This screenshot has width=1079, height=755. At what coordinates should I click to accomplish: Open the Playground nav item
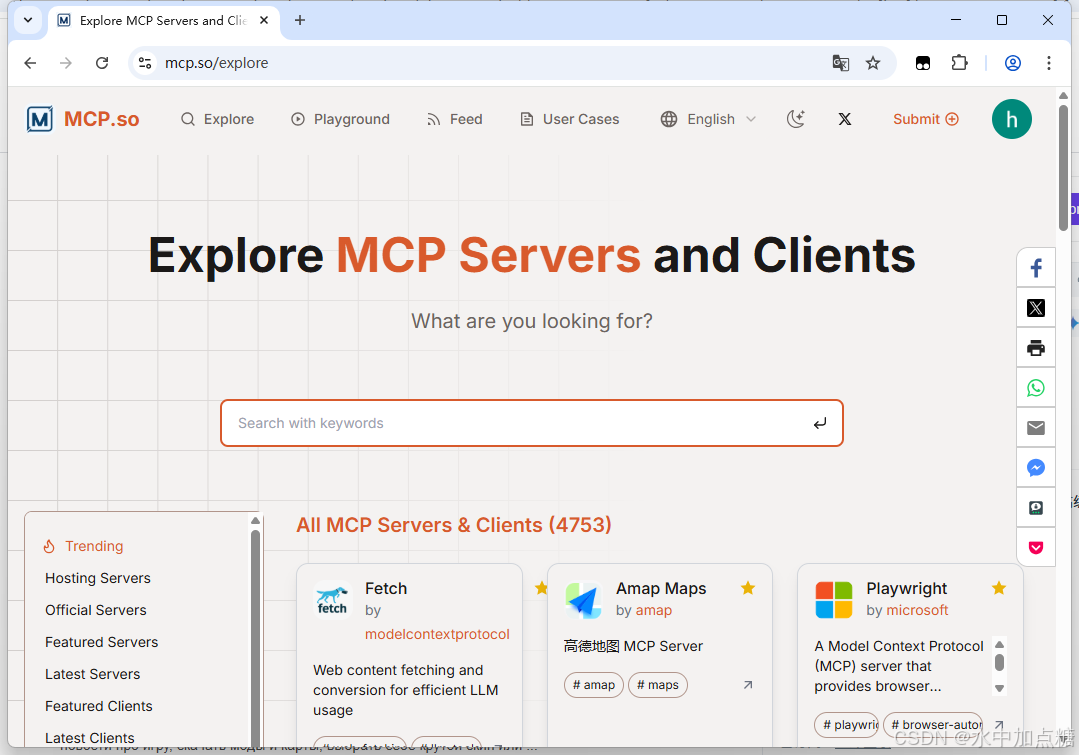tap(340, 119)
